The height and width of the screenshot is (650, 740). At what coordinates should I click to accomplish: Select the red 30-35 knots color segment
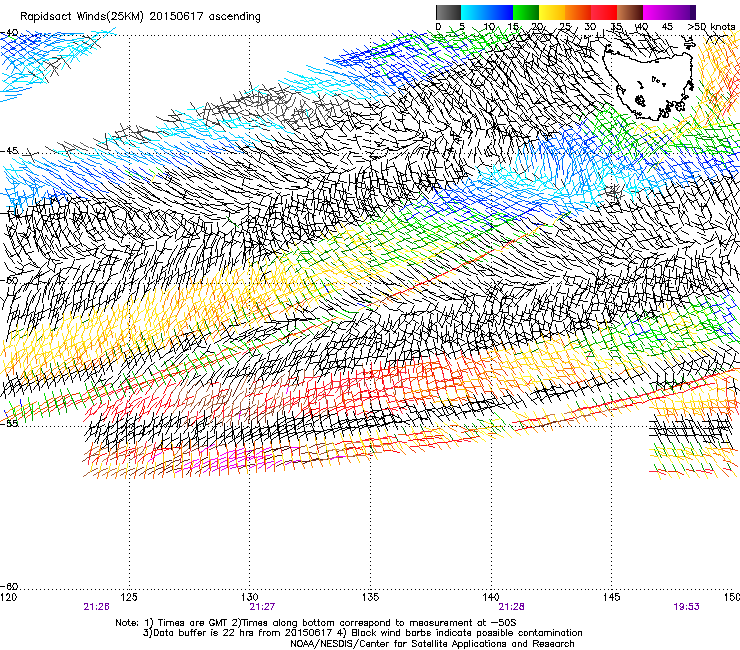(604, 12)
